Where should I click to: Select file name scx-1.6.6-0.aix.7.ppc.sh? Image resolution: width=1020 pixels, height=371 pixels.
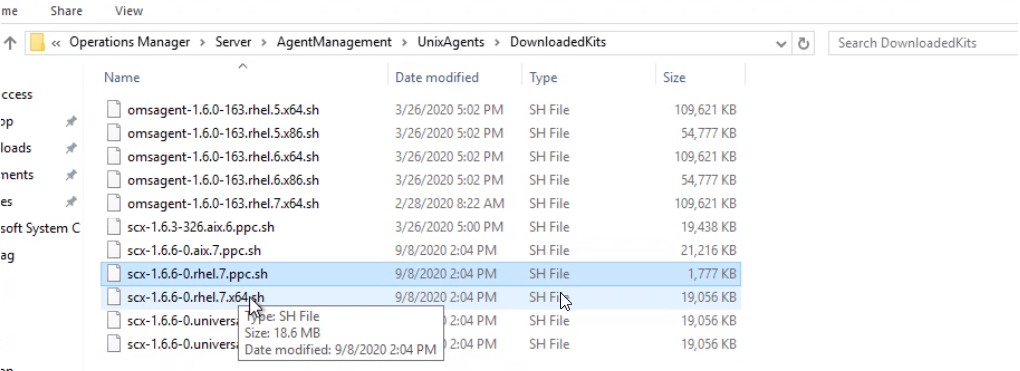click(195, 251)
